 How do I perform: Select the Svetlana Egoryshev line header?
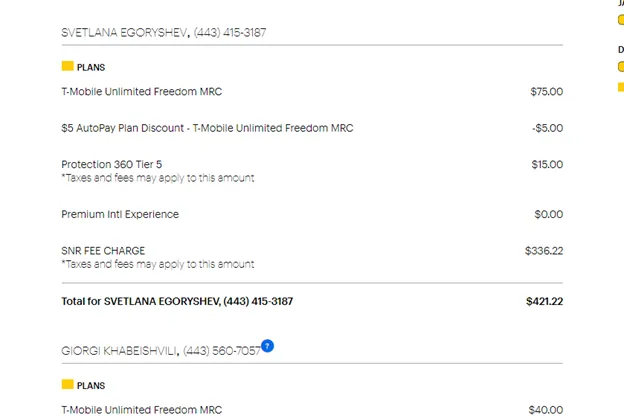[164, 33]
